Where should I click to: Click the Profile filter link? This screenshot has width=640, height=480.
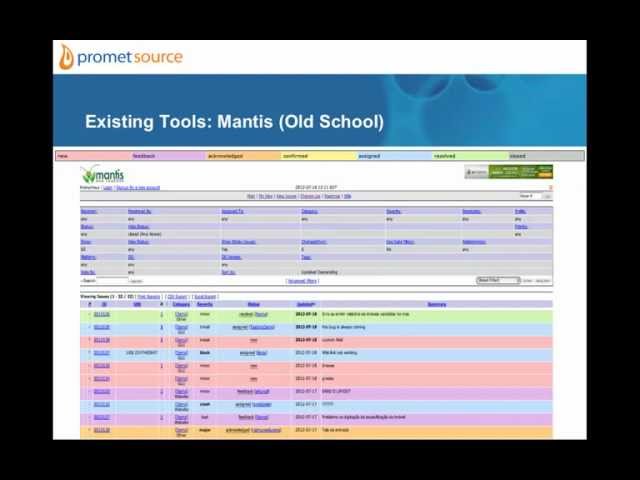pos(520,211)
